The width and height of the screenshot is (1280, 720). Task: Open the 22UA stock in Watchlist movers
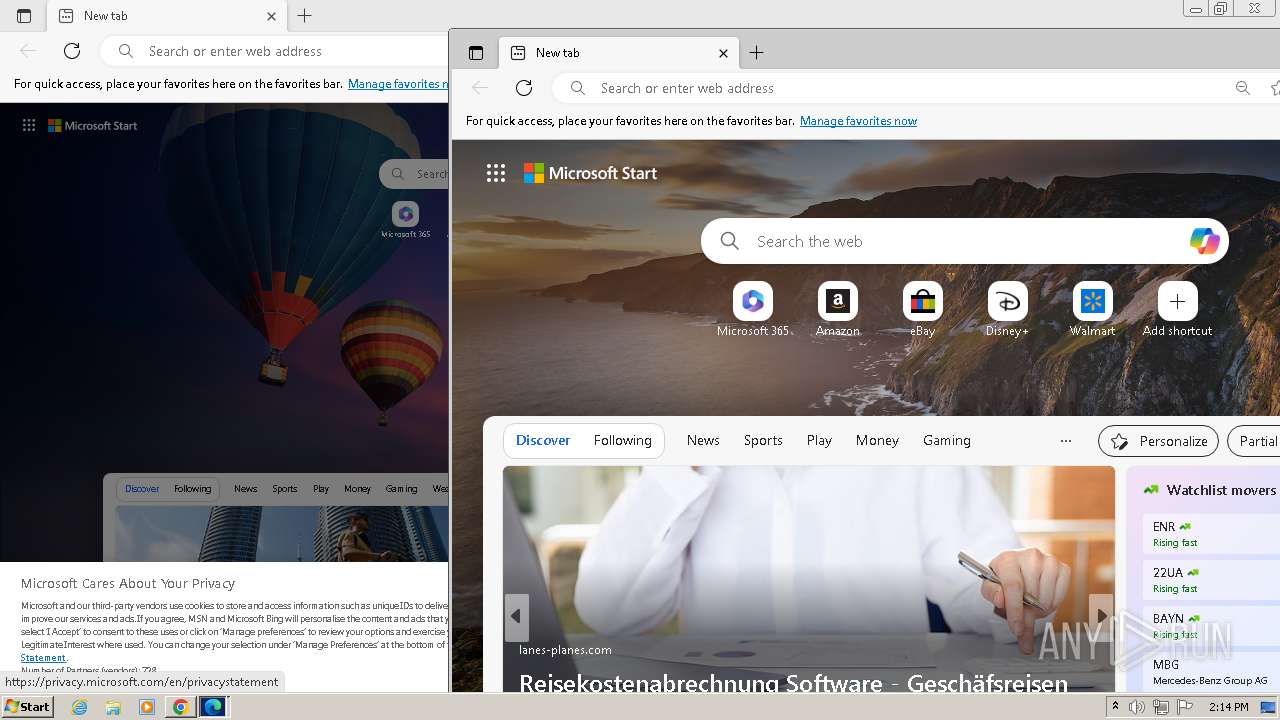[x=1211, y=580]
